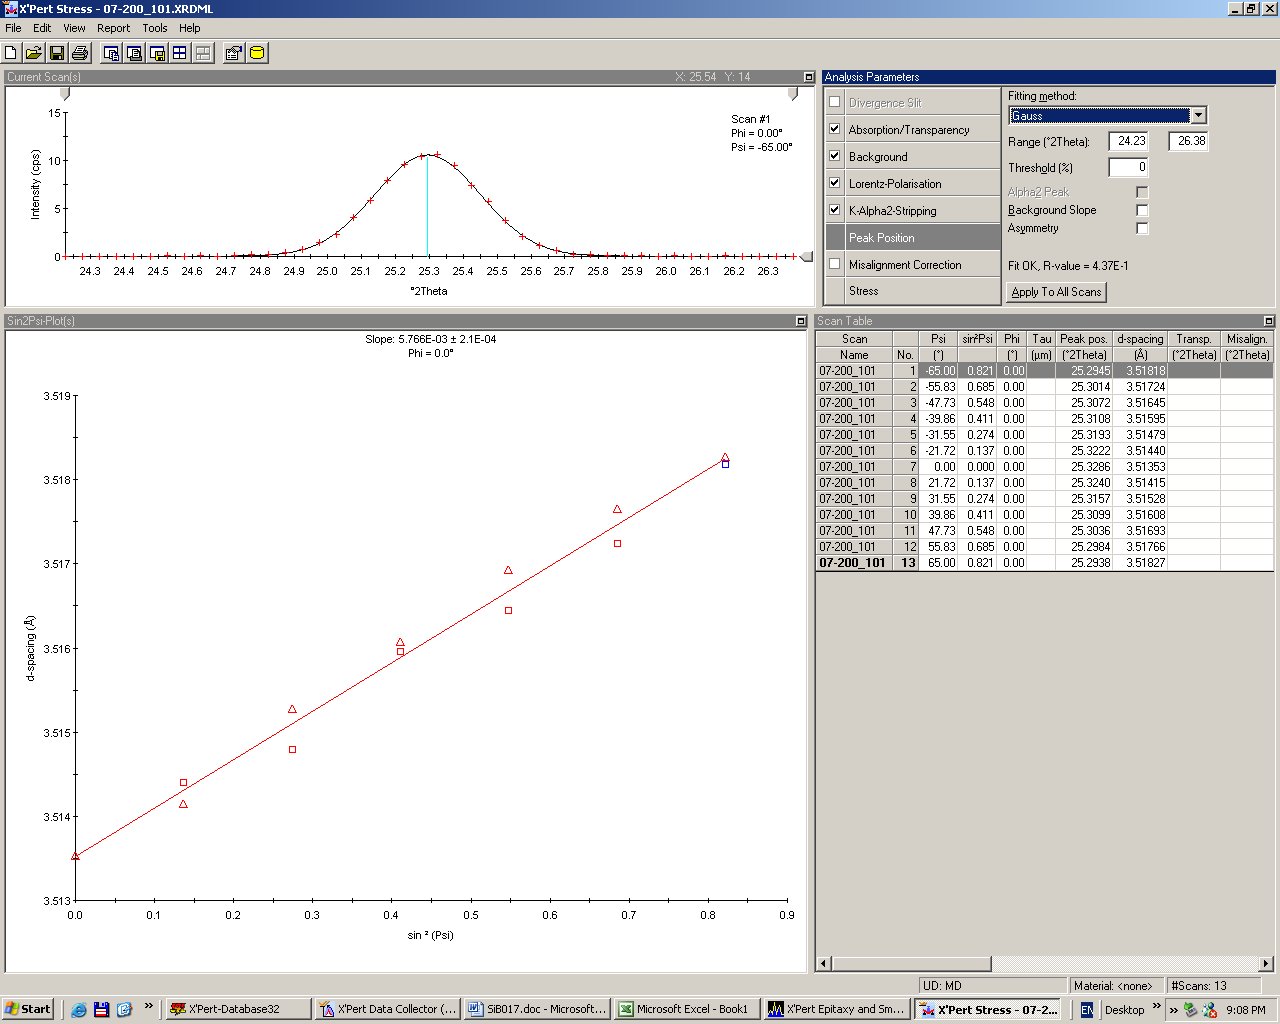
Task: Open the properties/options toolbar icon
Action: tap(234, 53)
